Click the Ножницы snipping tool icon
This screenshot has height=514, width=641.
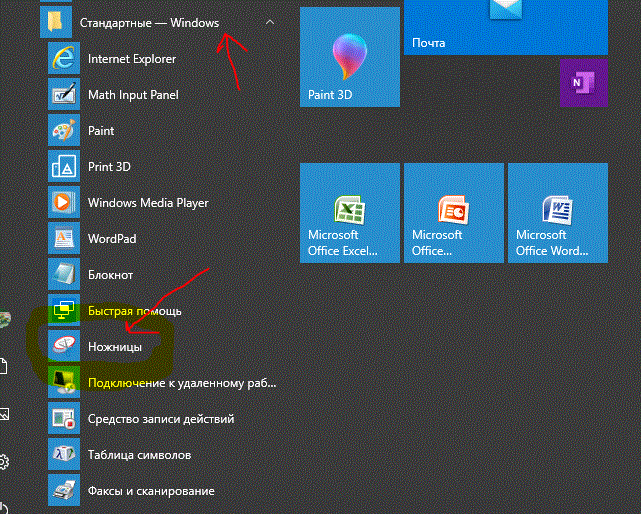(64, 346)
